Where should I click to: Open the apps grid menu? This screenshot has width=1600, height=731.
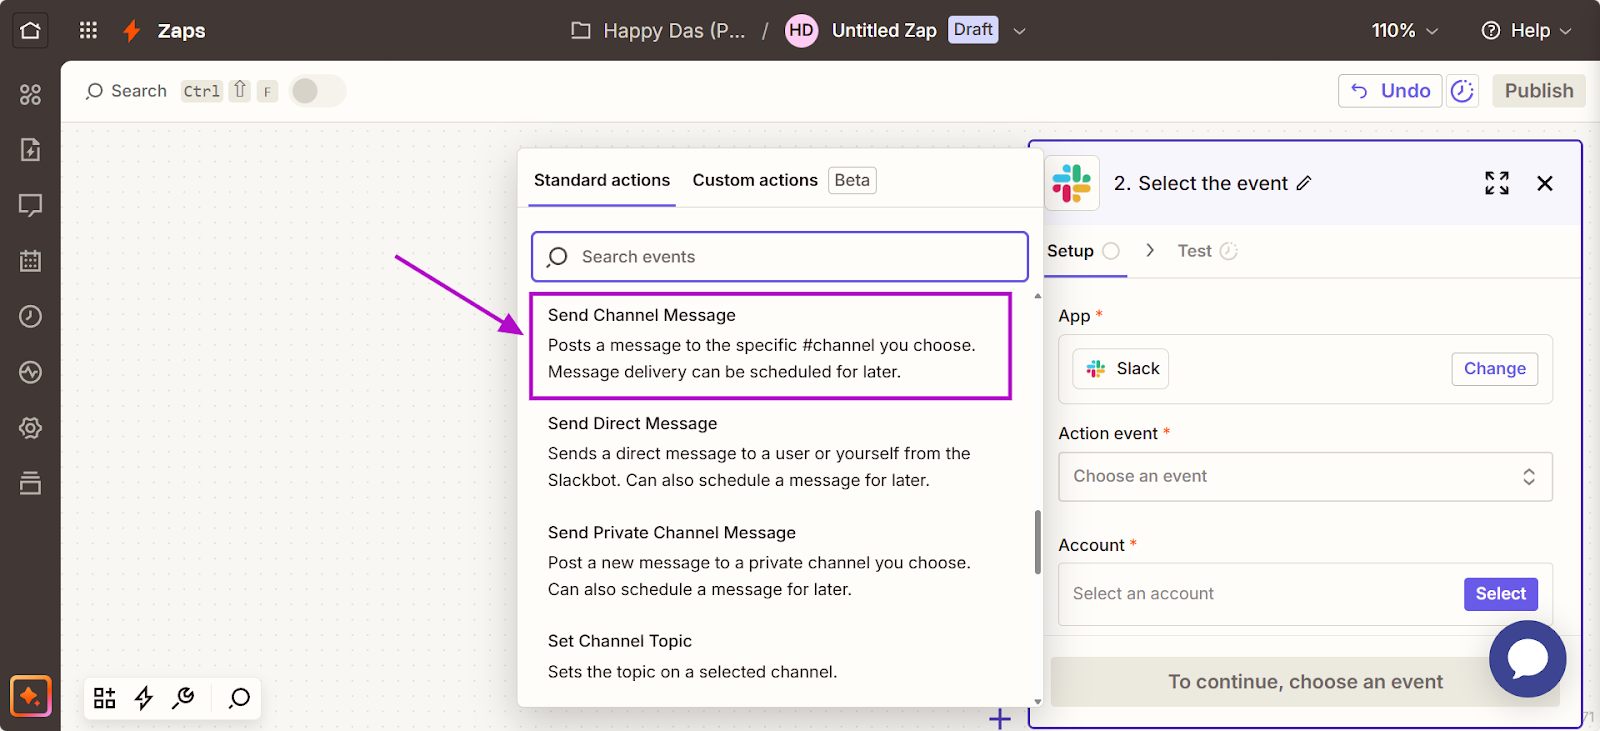[88, 30]
